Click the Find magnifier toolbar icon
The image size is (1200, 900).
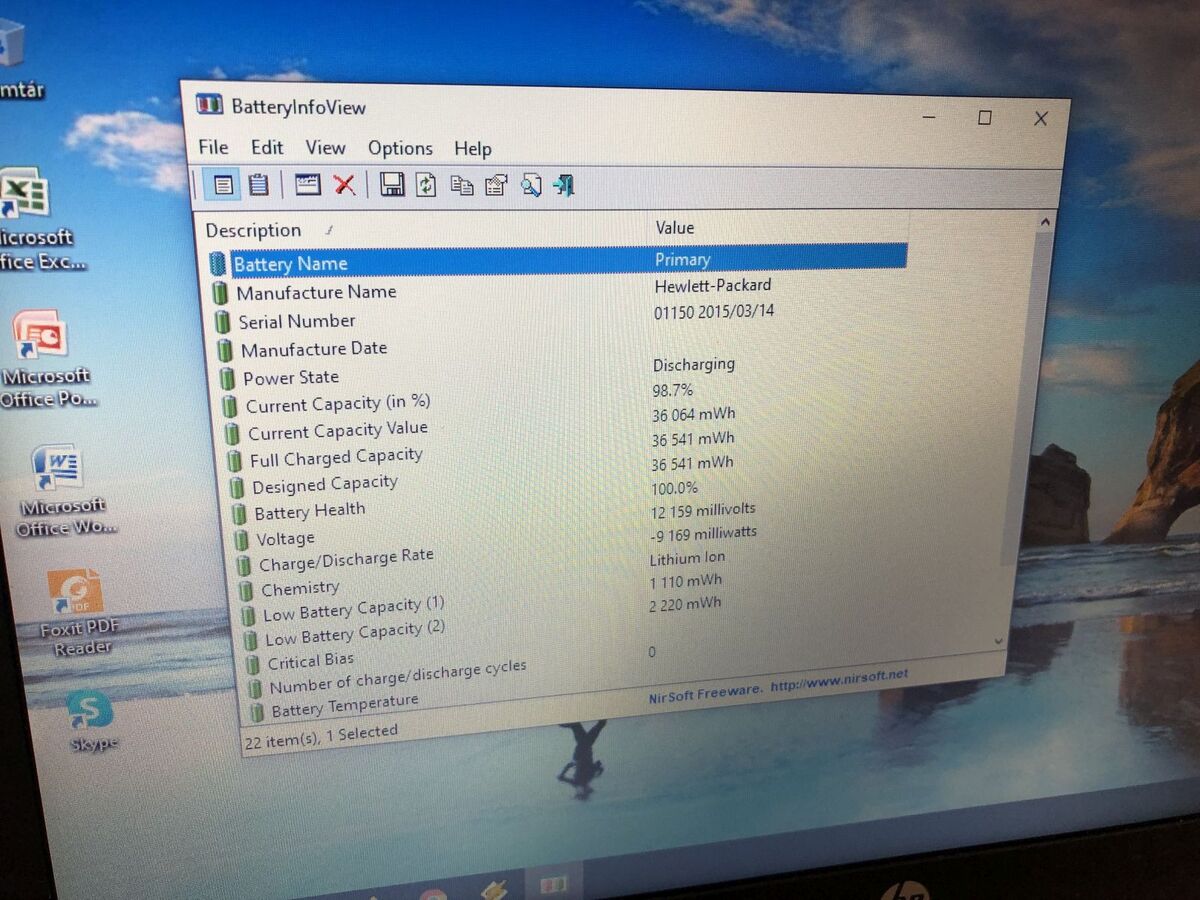click(530, 185)
